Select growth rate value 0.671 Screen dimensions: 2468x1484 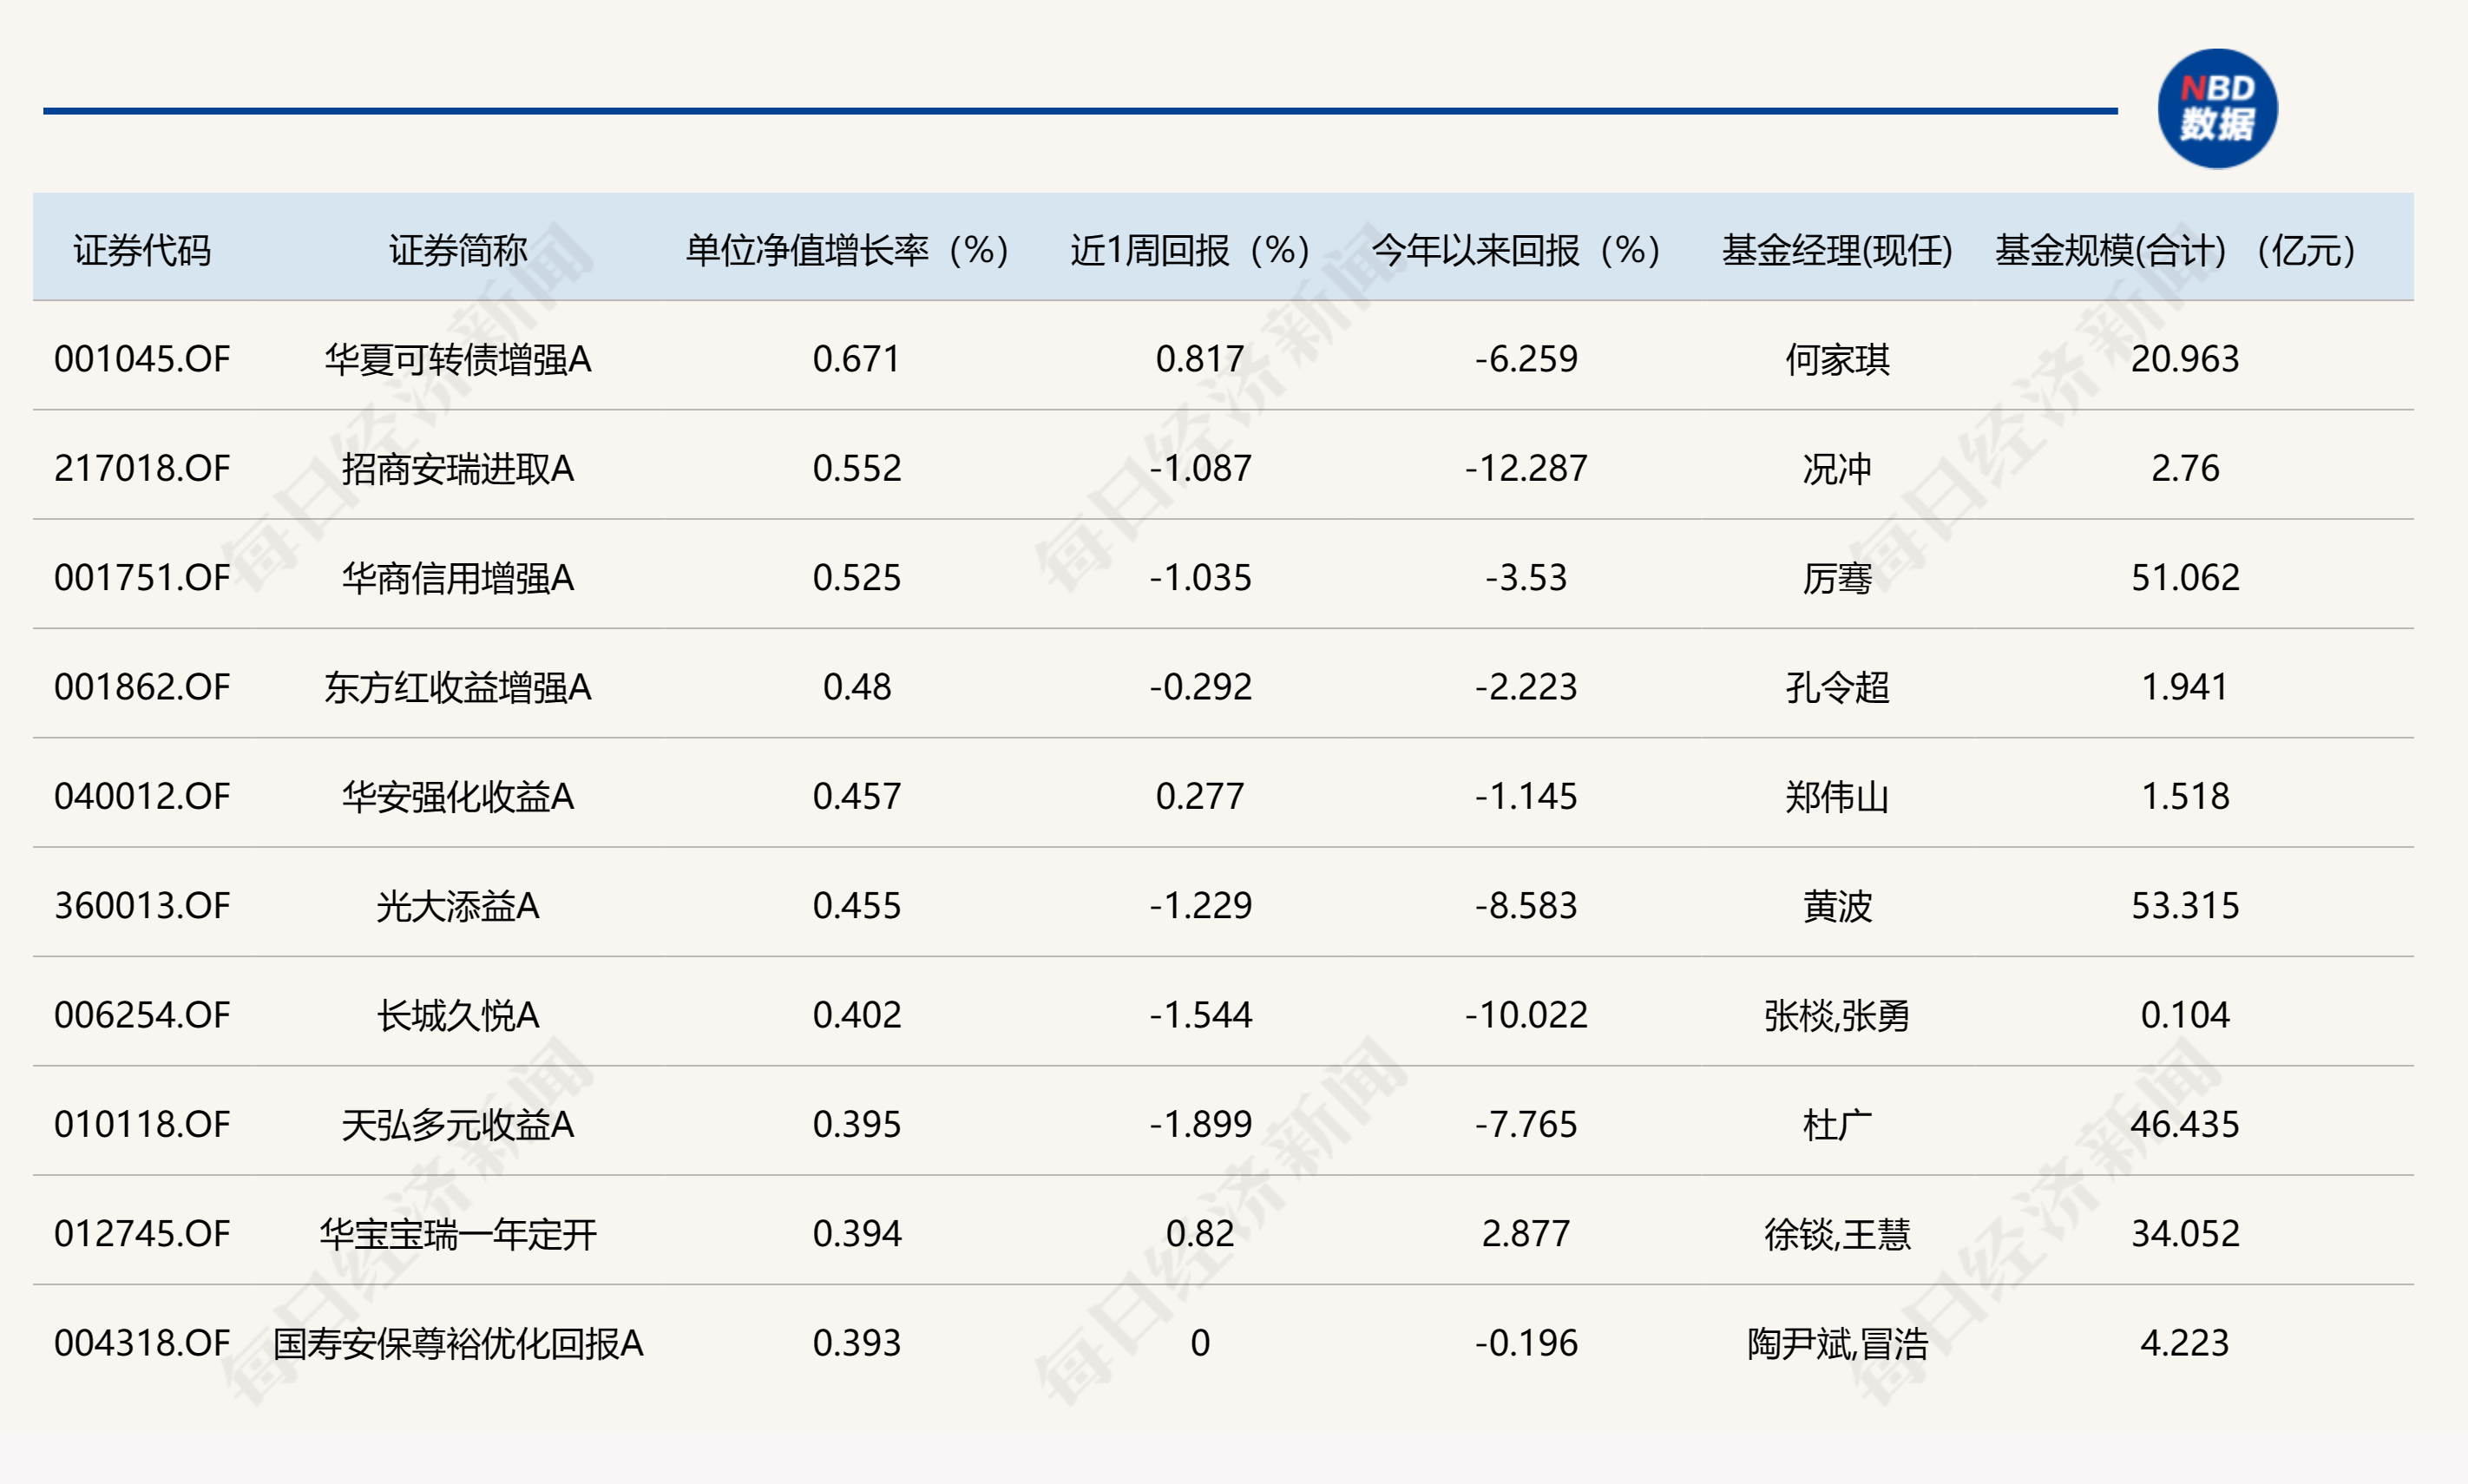(x=857, y=359)
